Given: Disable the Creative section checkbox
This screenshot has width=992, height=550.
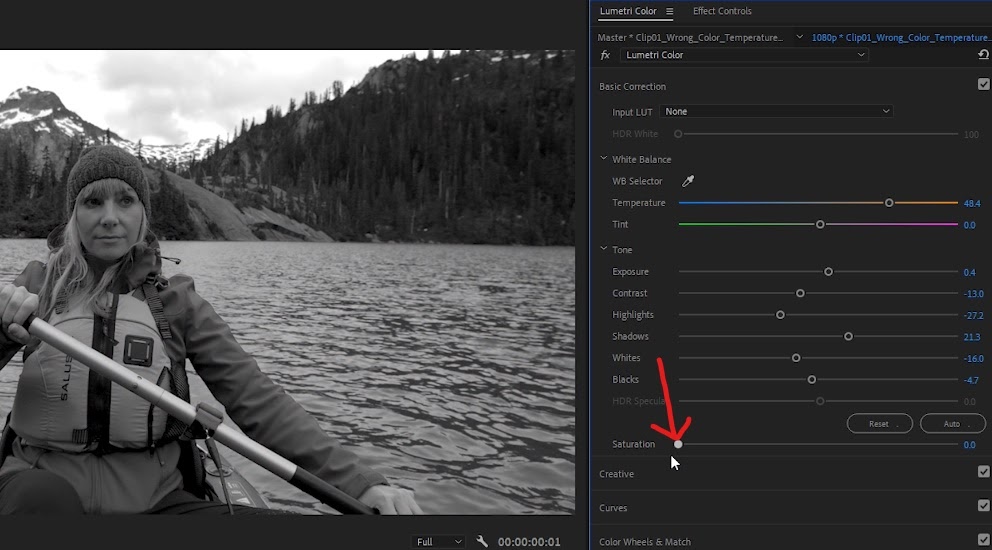Looking at the screenshot, I should click(983, 472).
